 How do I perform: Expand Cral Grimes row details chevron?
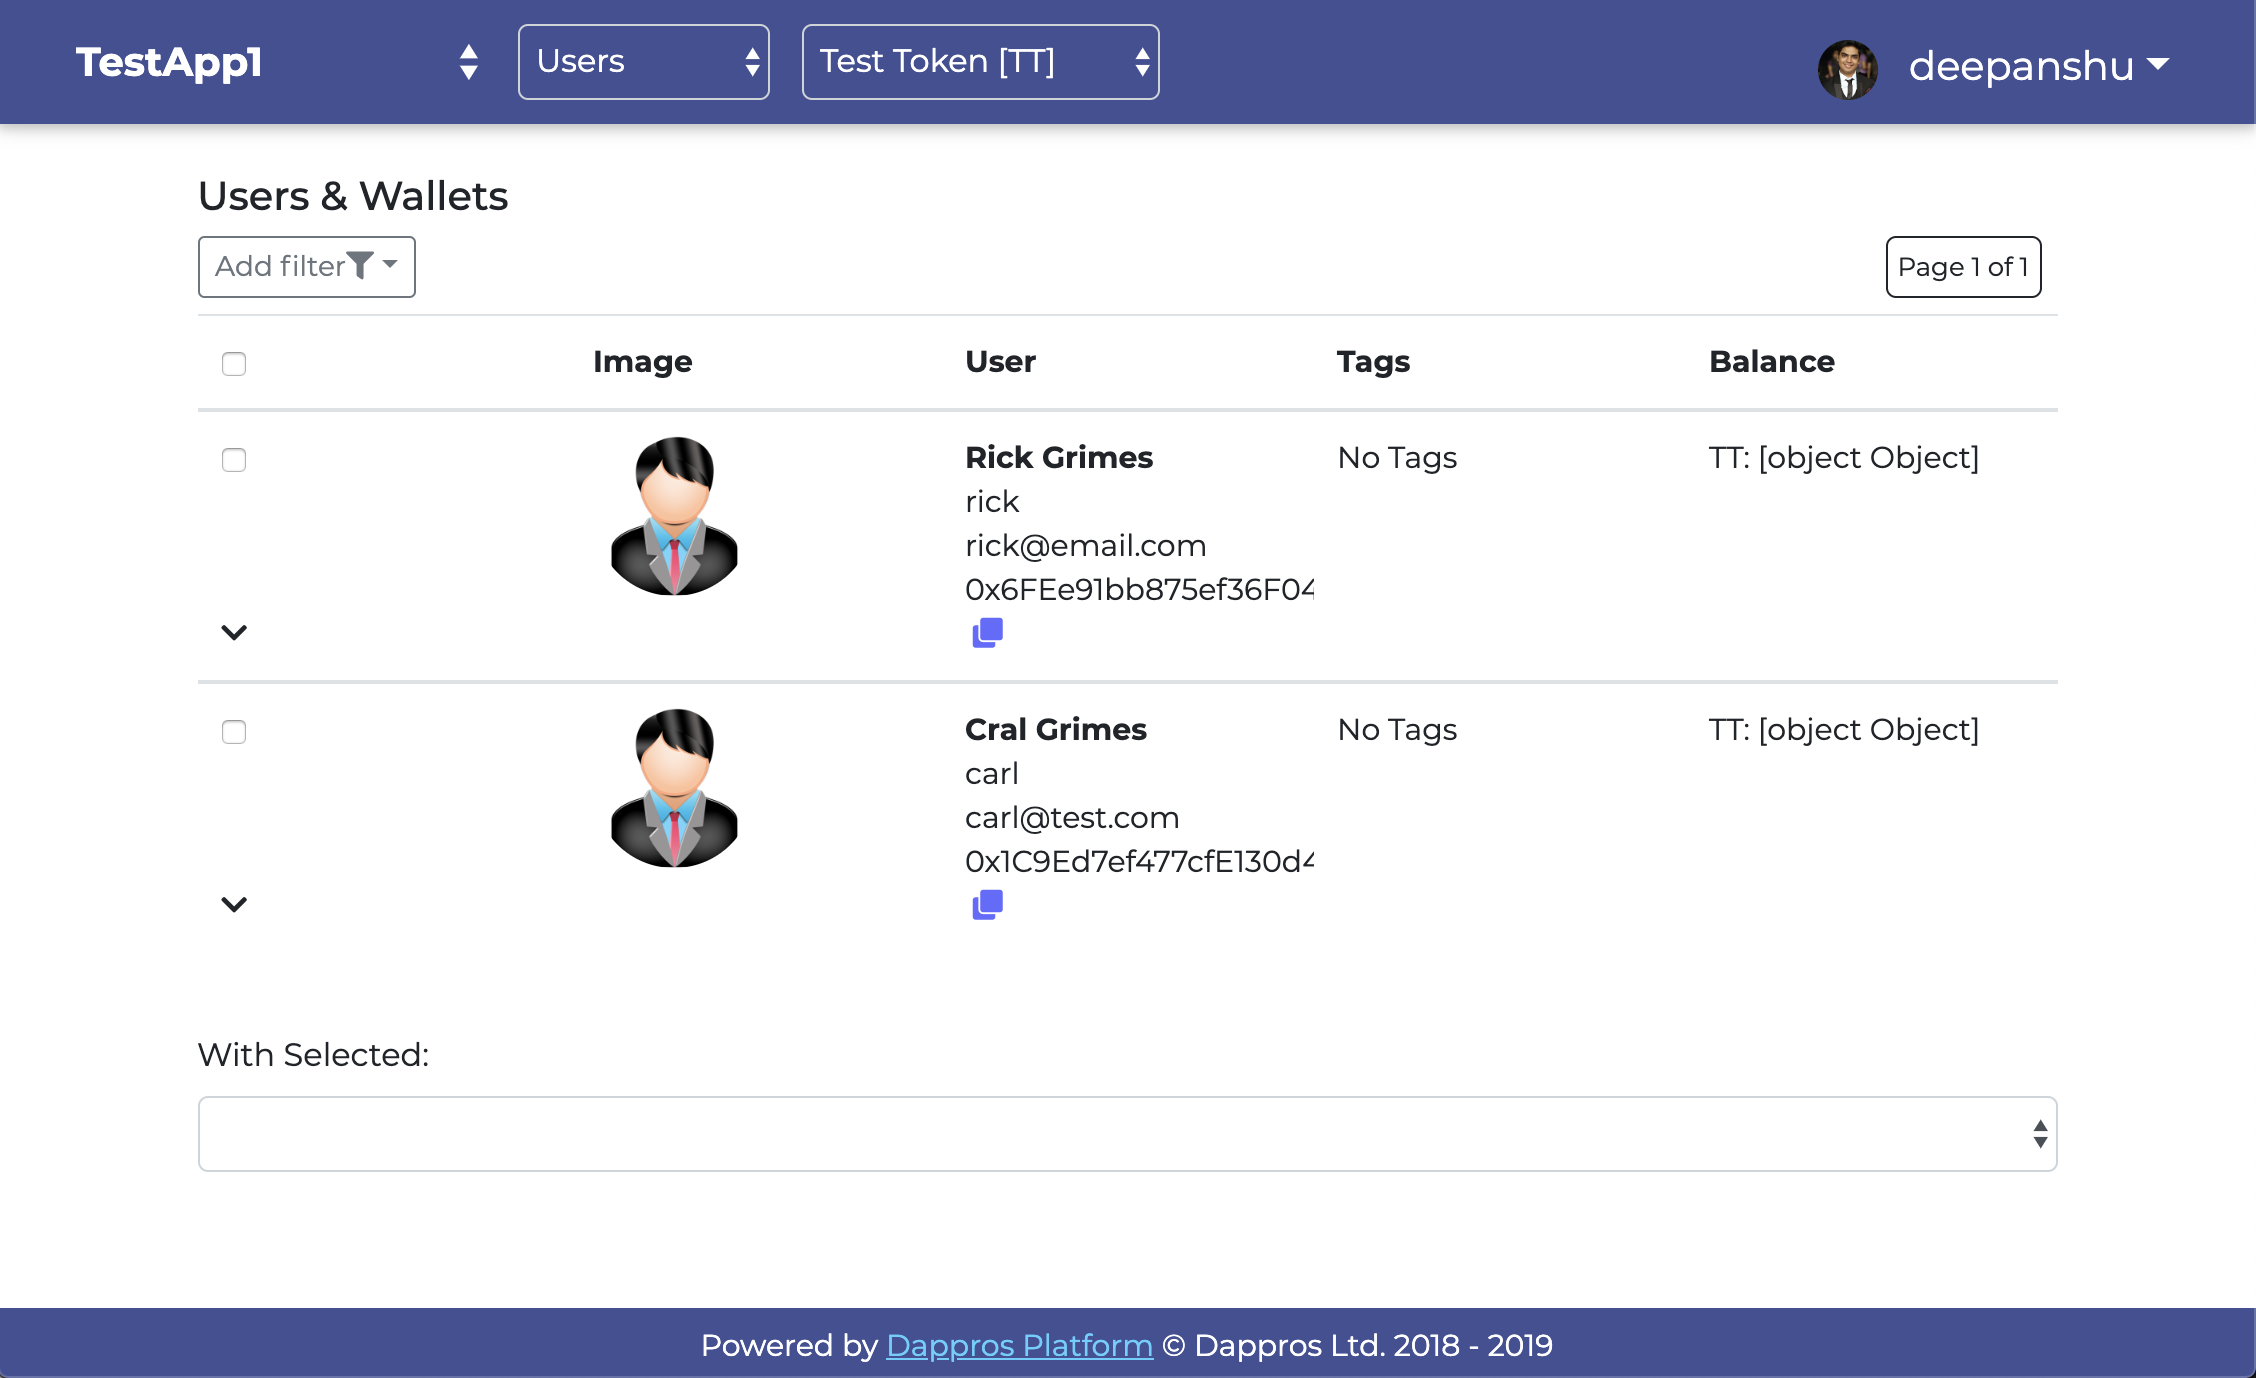click(x=234, y=904)
